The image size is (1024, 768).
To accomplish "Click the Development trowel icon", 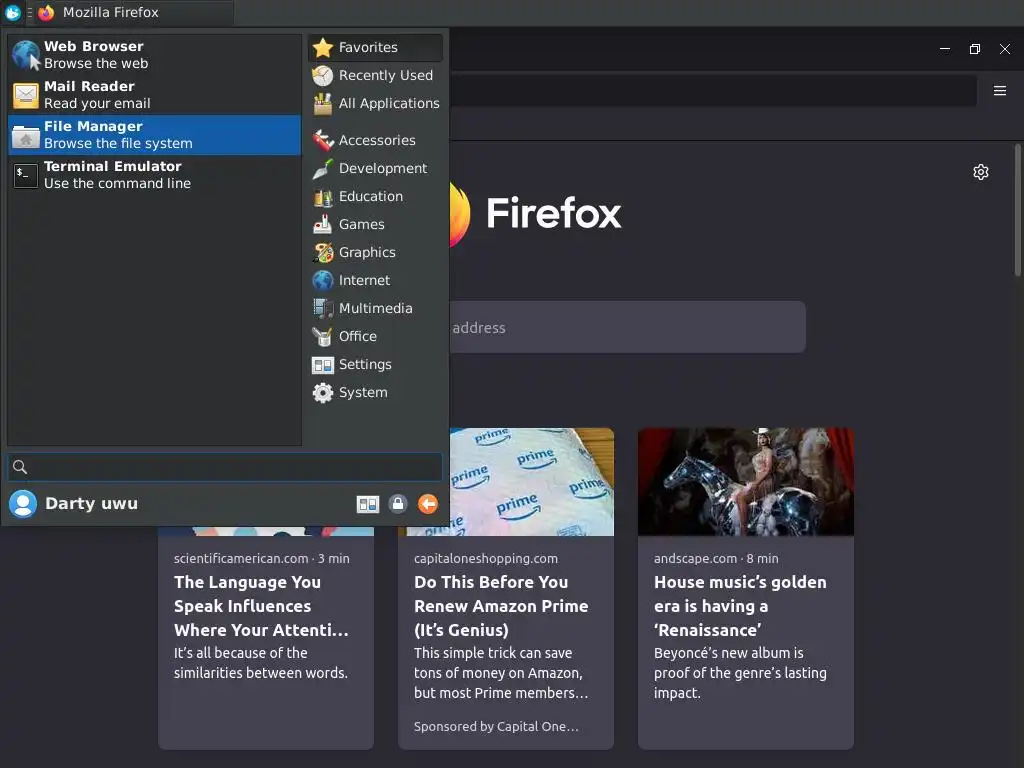I will (323, 168).
